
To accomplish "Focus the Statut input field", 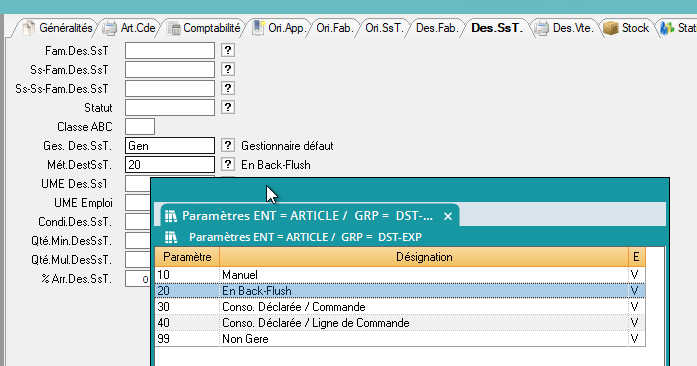I will pyautogui.click(x=170, y=108).
